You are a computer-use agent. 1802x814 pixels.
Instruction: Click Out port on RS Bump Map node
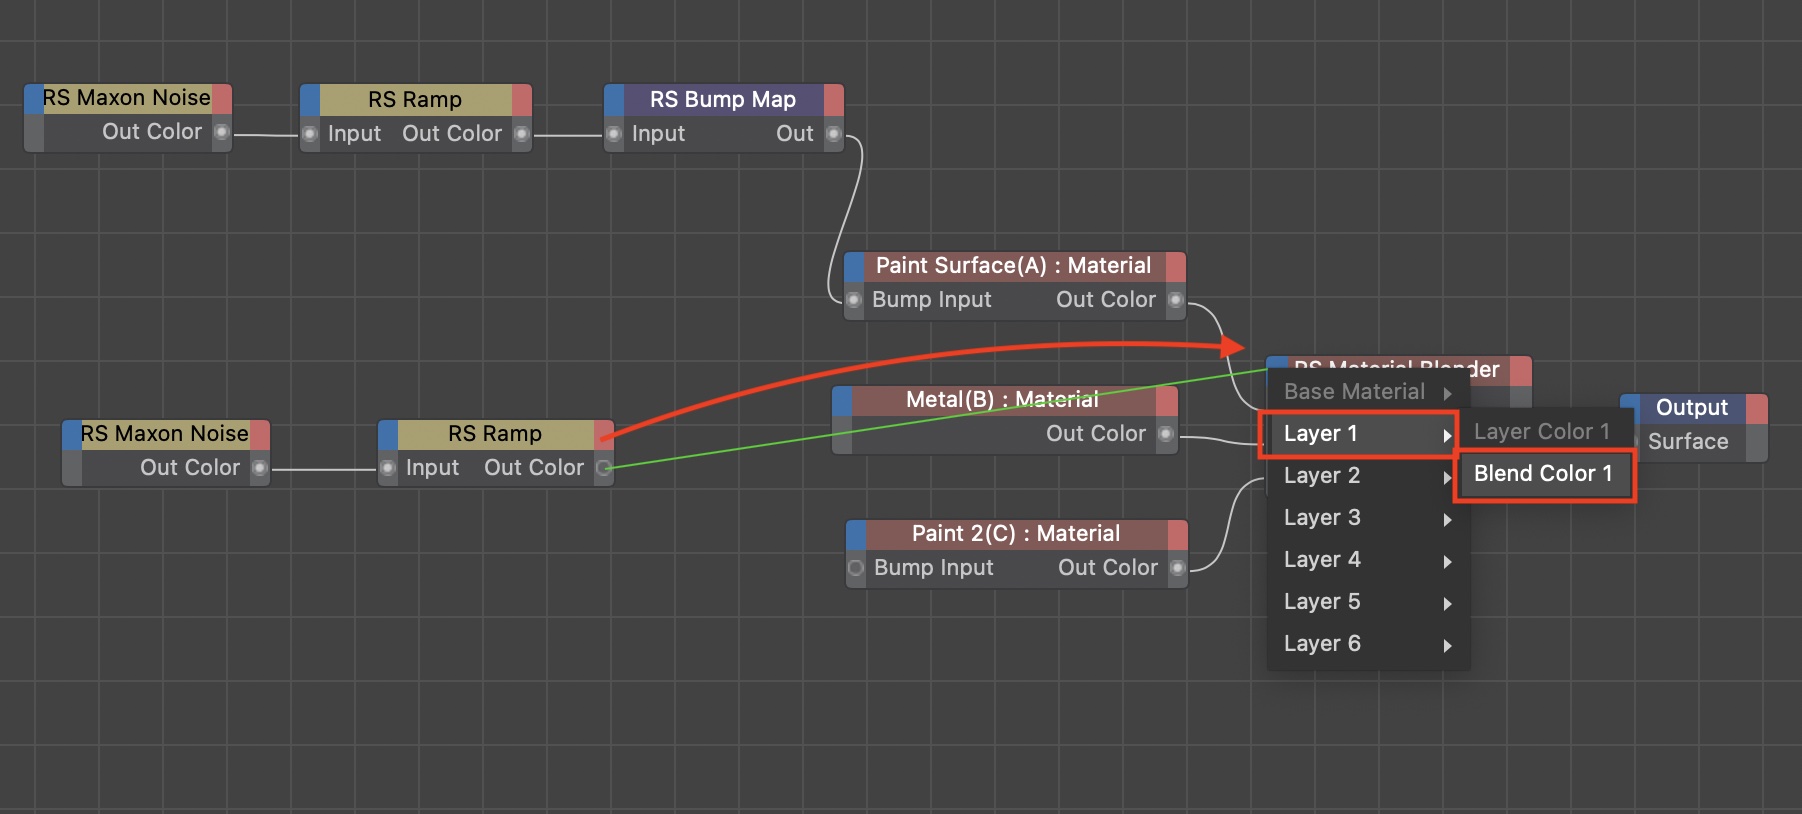834,134
